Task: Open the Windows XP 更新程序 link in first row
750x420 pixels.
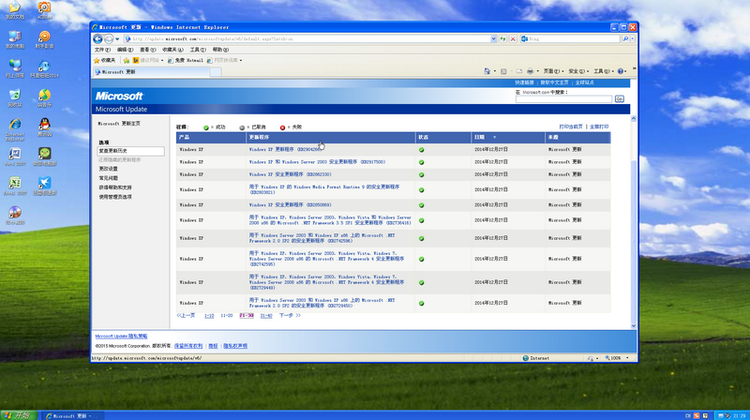Action: pyautogui.click(x=285, y=150)
